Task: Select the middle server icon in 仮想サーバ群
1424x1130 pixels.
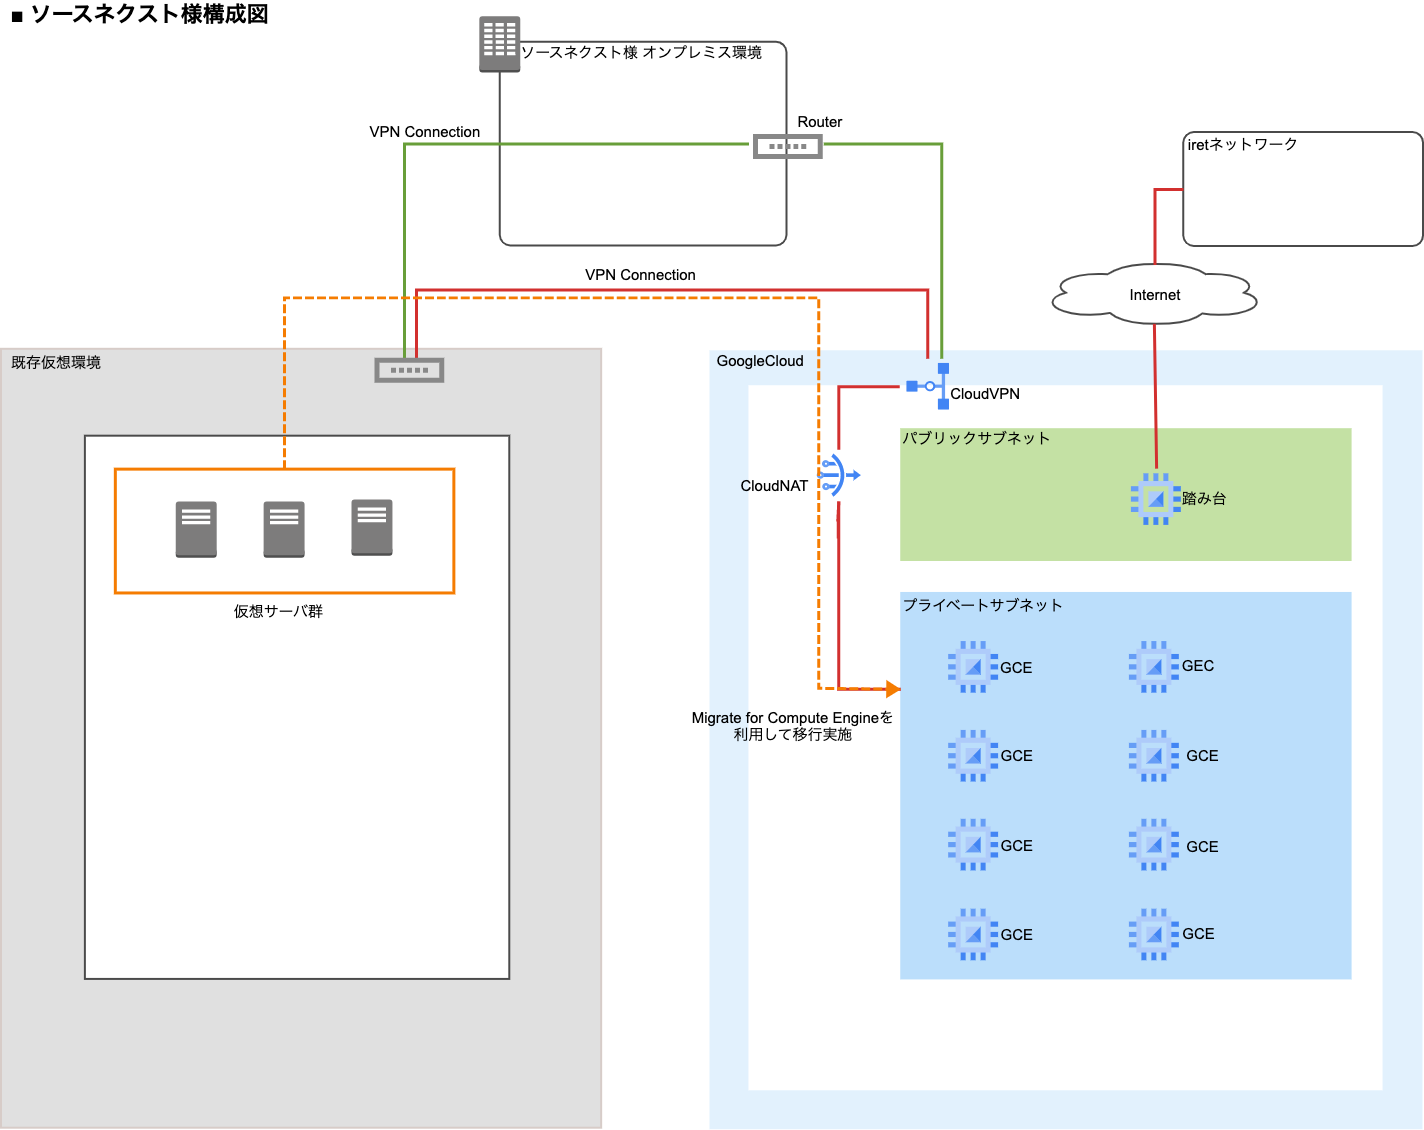Action: click(284, 529)
